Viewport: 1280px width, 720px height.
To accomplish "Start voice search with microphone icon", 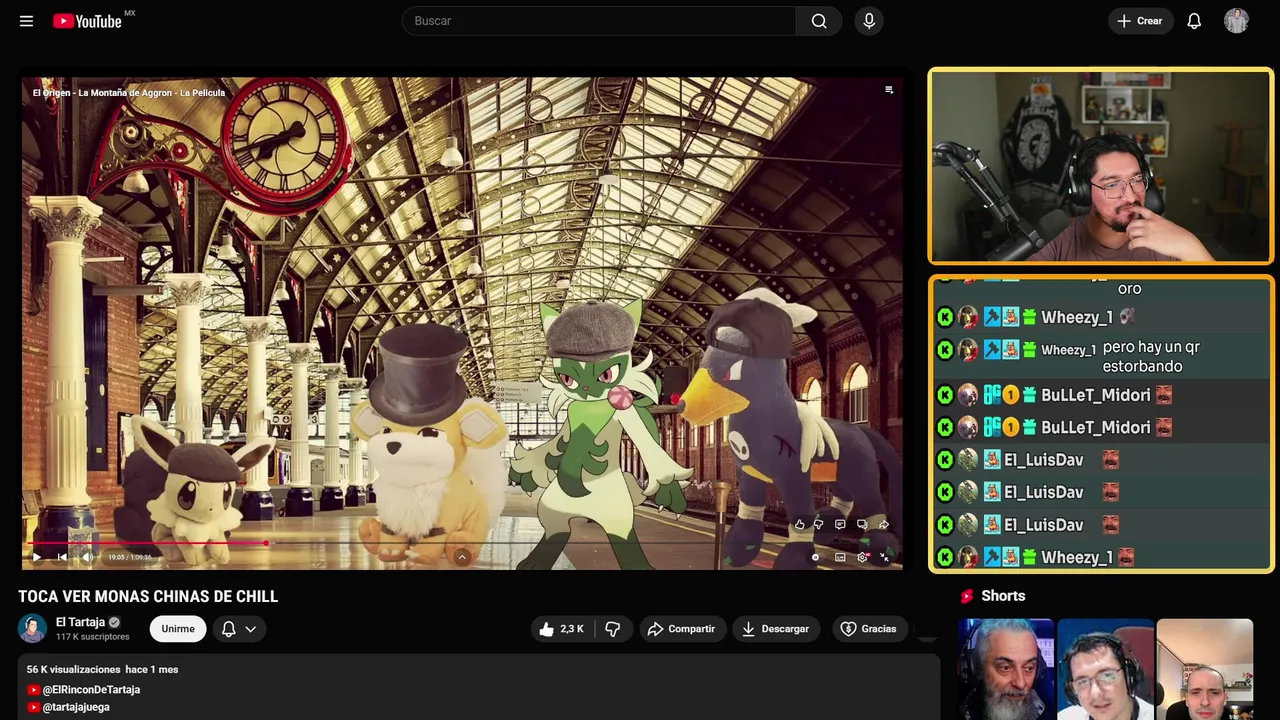I will [869, 21].
